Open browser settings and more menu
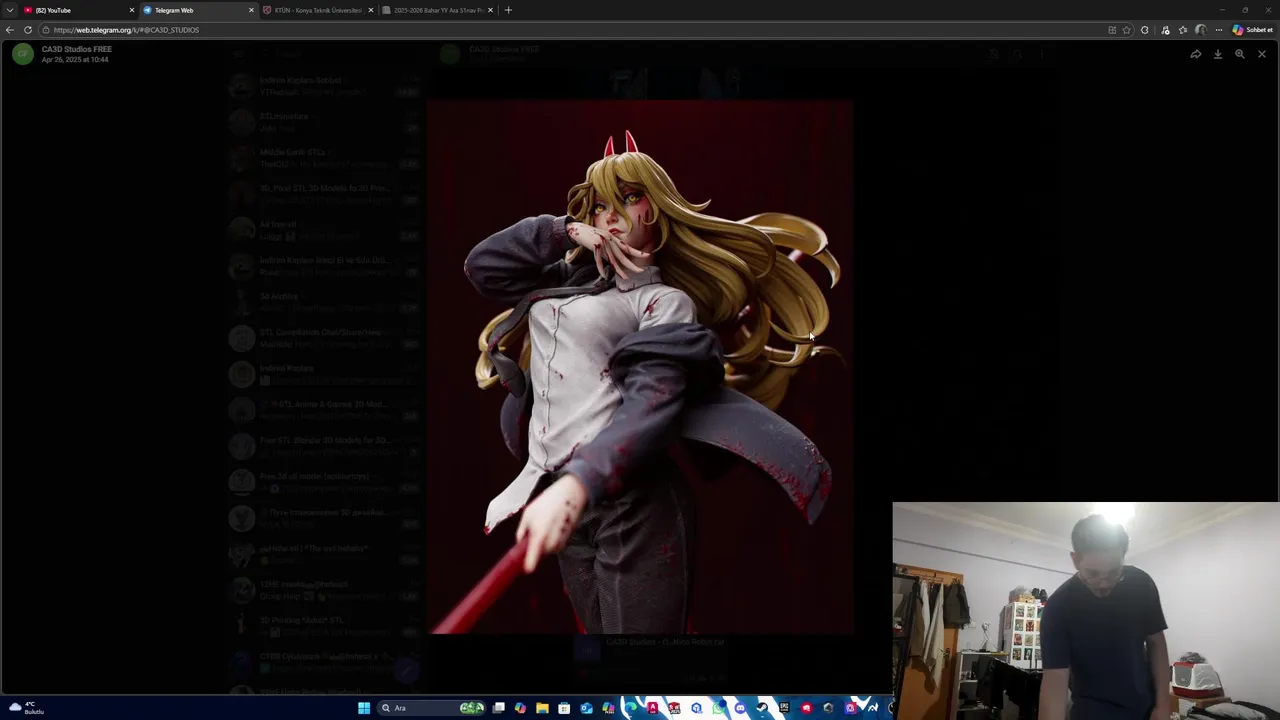 click(x=1219, y=30)
